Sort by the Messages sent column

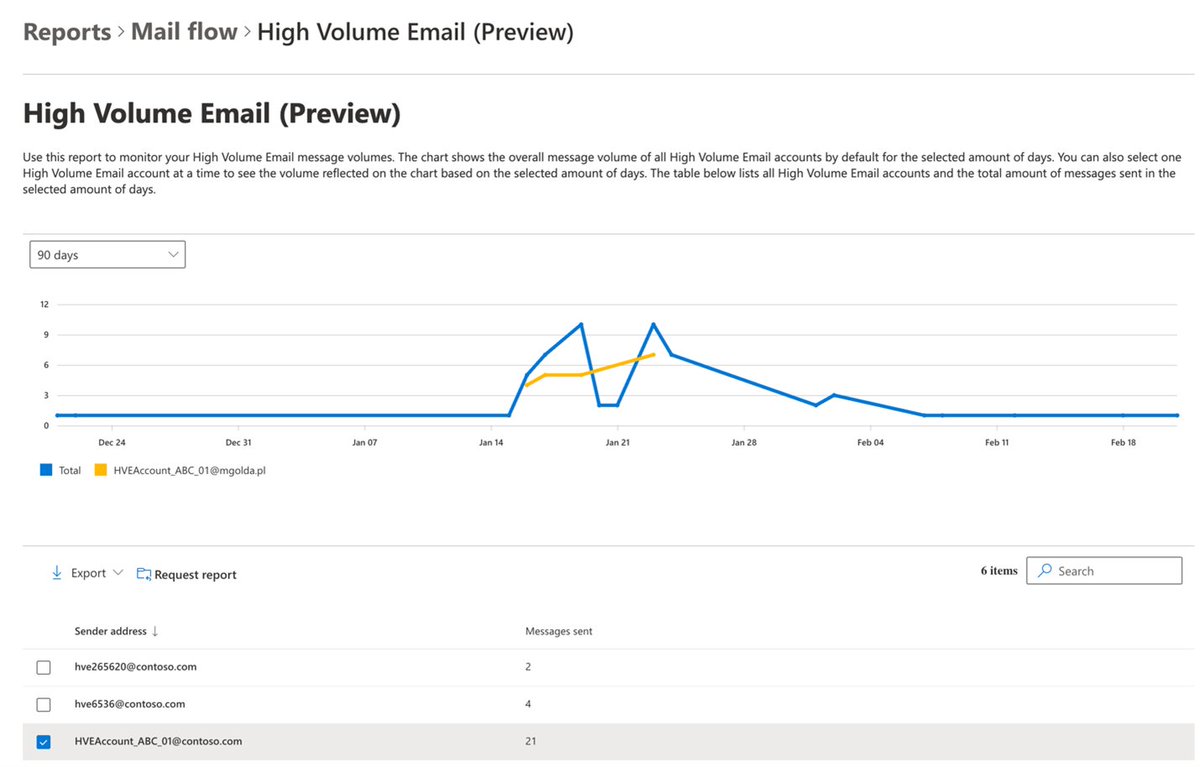coord(560,631)
